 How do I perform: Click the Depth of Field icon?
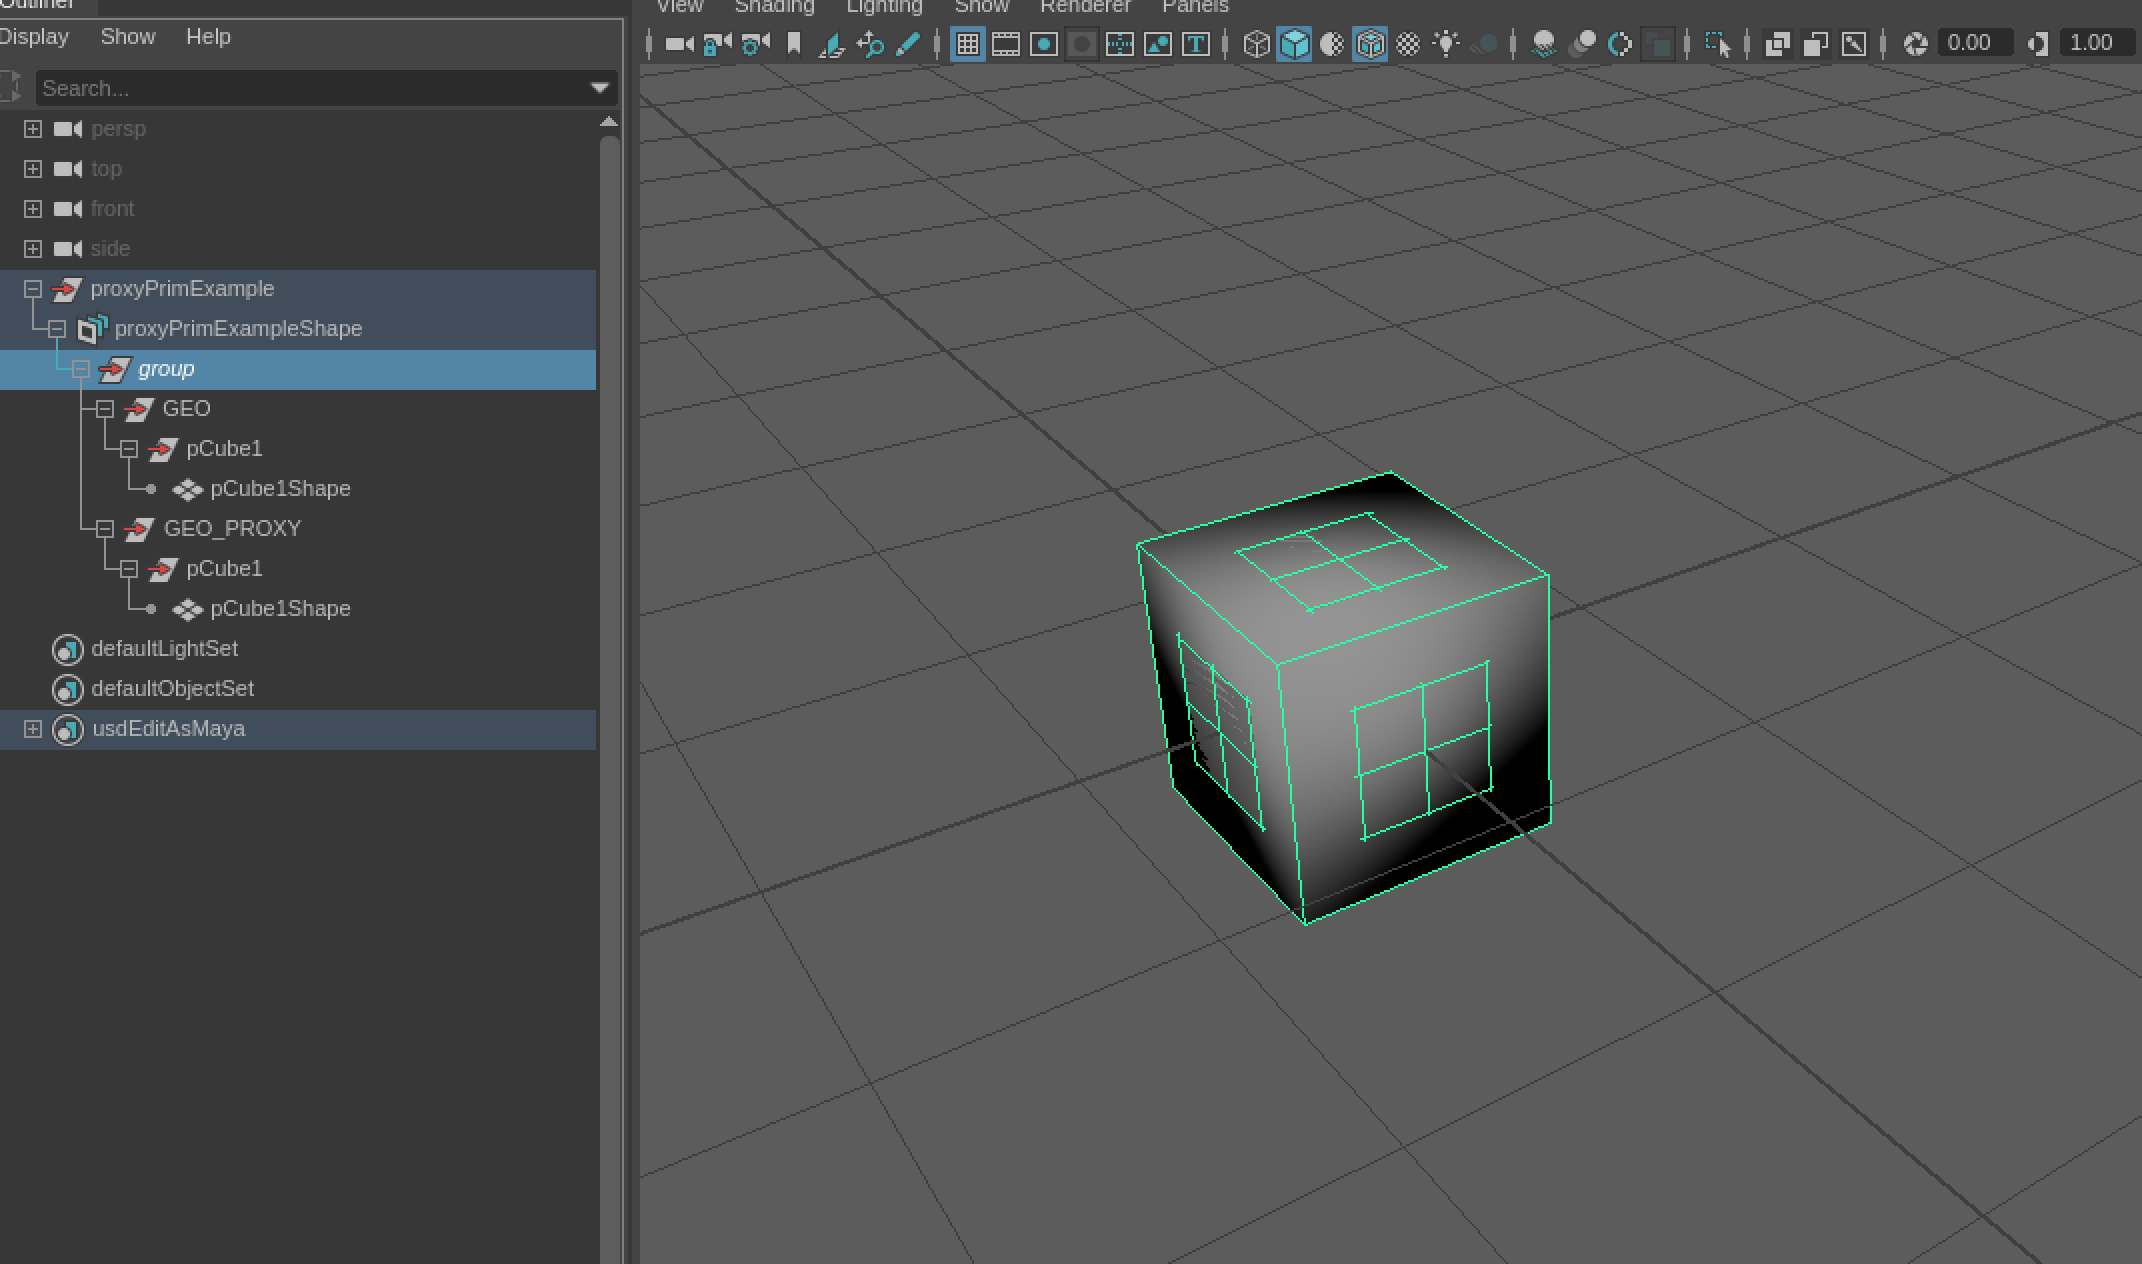coord(1659,44)
